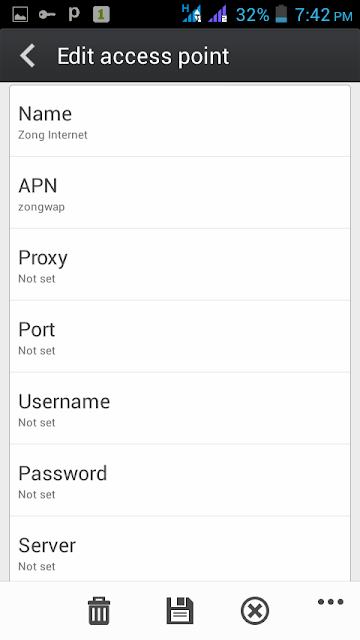Tap the battery icon in status bar
Viewport: 360px width, 640px height.
tap(281, 14)
